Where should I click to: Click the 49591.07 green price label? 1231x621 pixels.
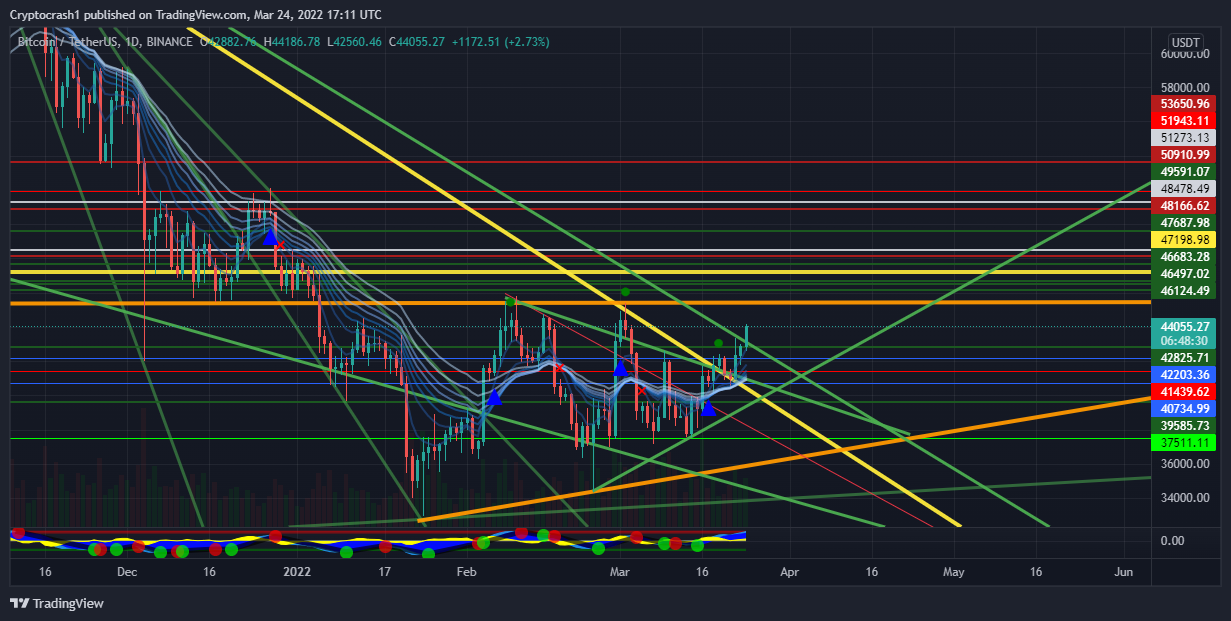click(1184, 171)
